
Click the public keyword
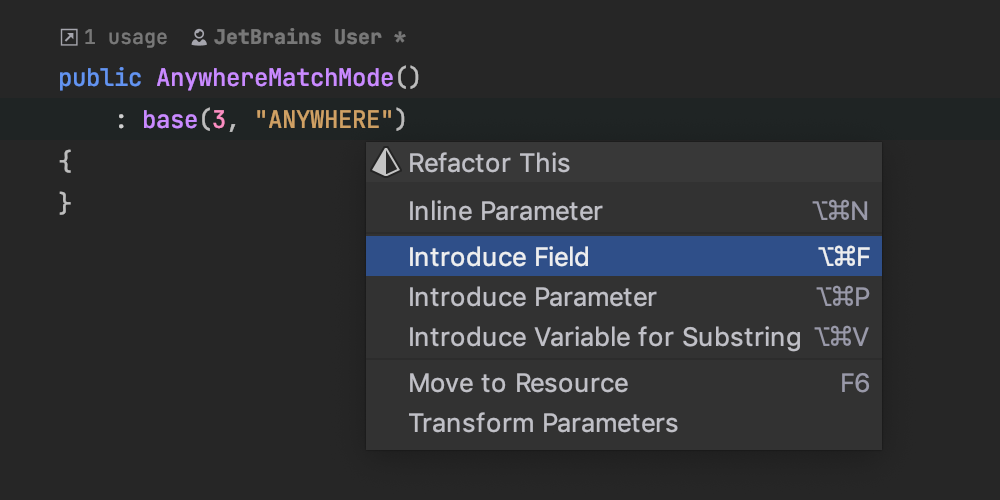click(100, 78)
